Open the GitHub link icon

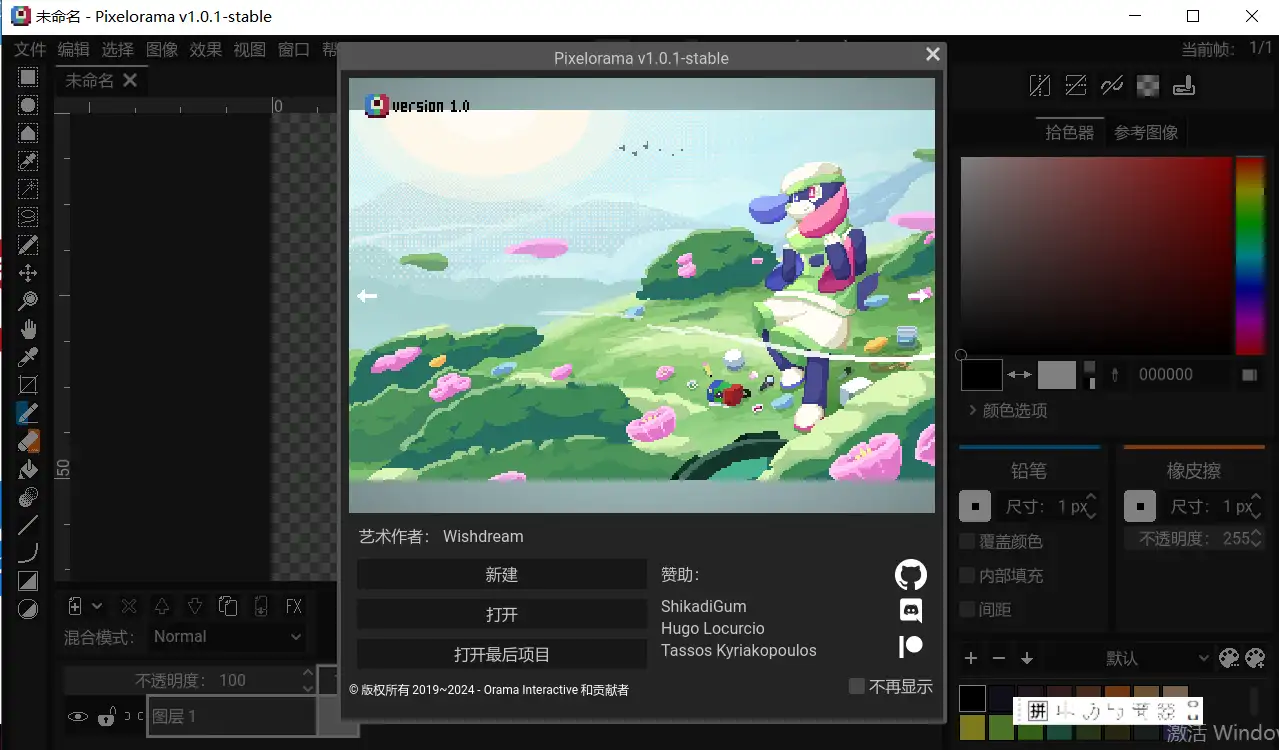coord(910,575)
